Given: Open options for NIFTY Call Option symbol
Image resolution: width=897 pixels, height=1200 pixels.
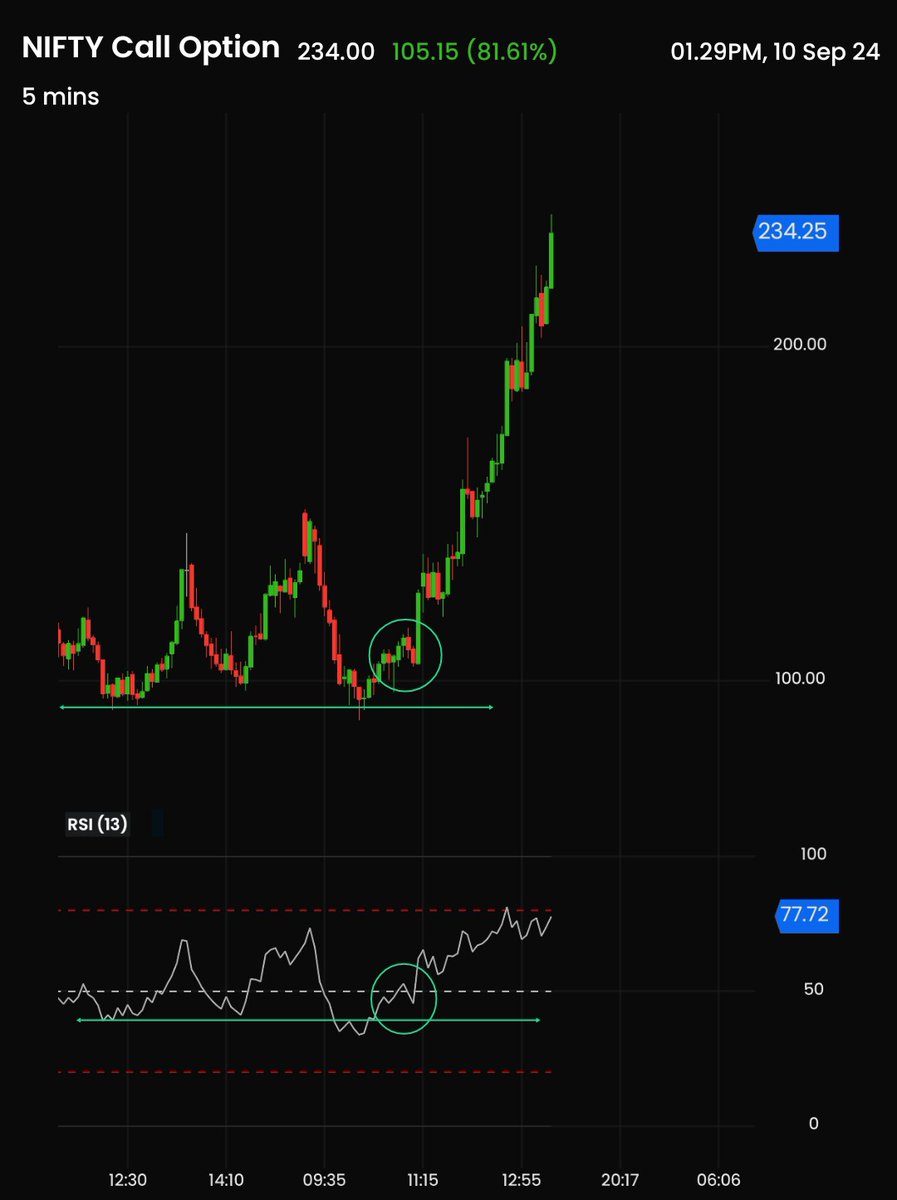Looking at the screenshot, I should 150,47.
